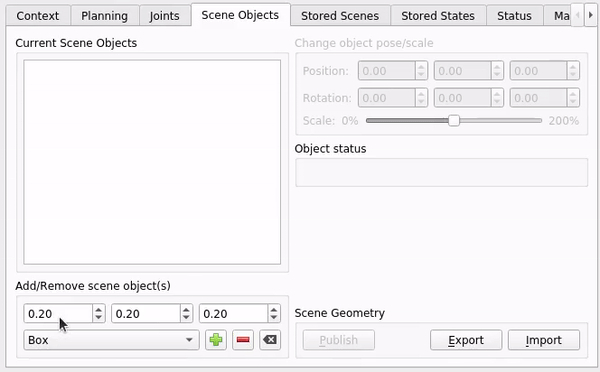
Task: Click the Export scene geometry button
Action: click(466, 340)
